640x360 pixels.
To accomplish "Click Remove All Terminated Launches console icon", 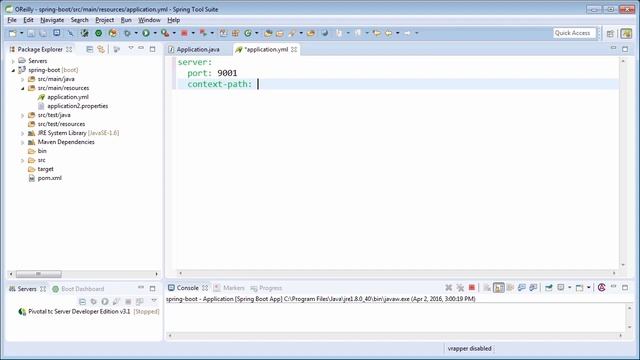I will click(x=460, y=288).
